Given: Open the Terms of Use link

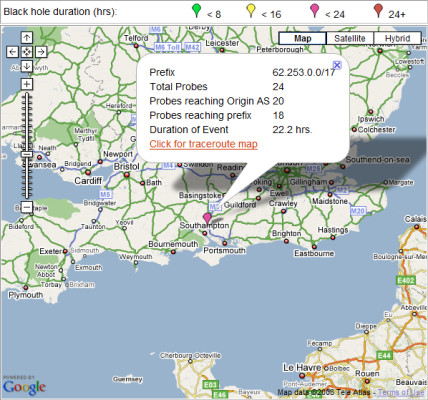Looking at the screenshot, I should (x=401, y=392).
